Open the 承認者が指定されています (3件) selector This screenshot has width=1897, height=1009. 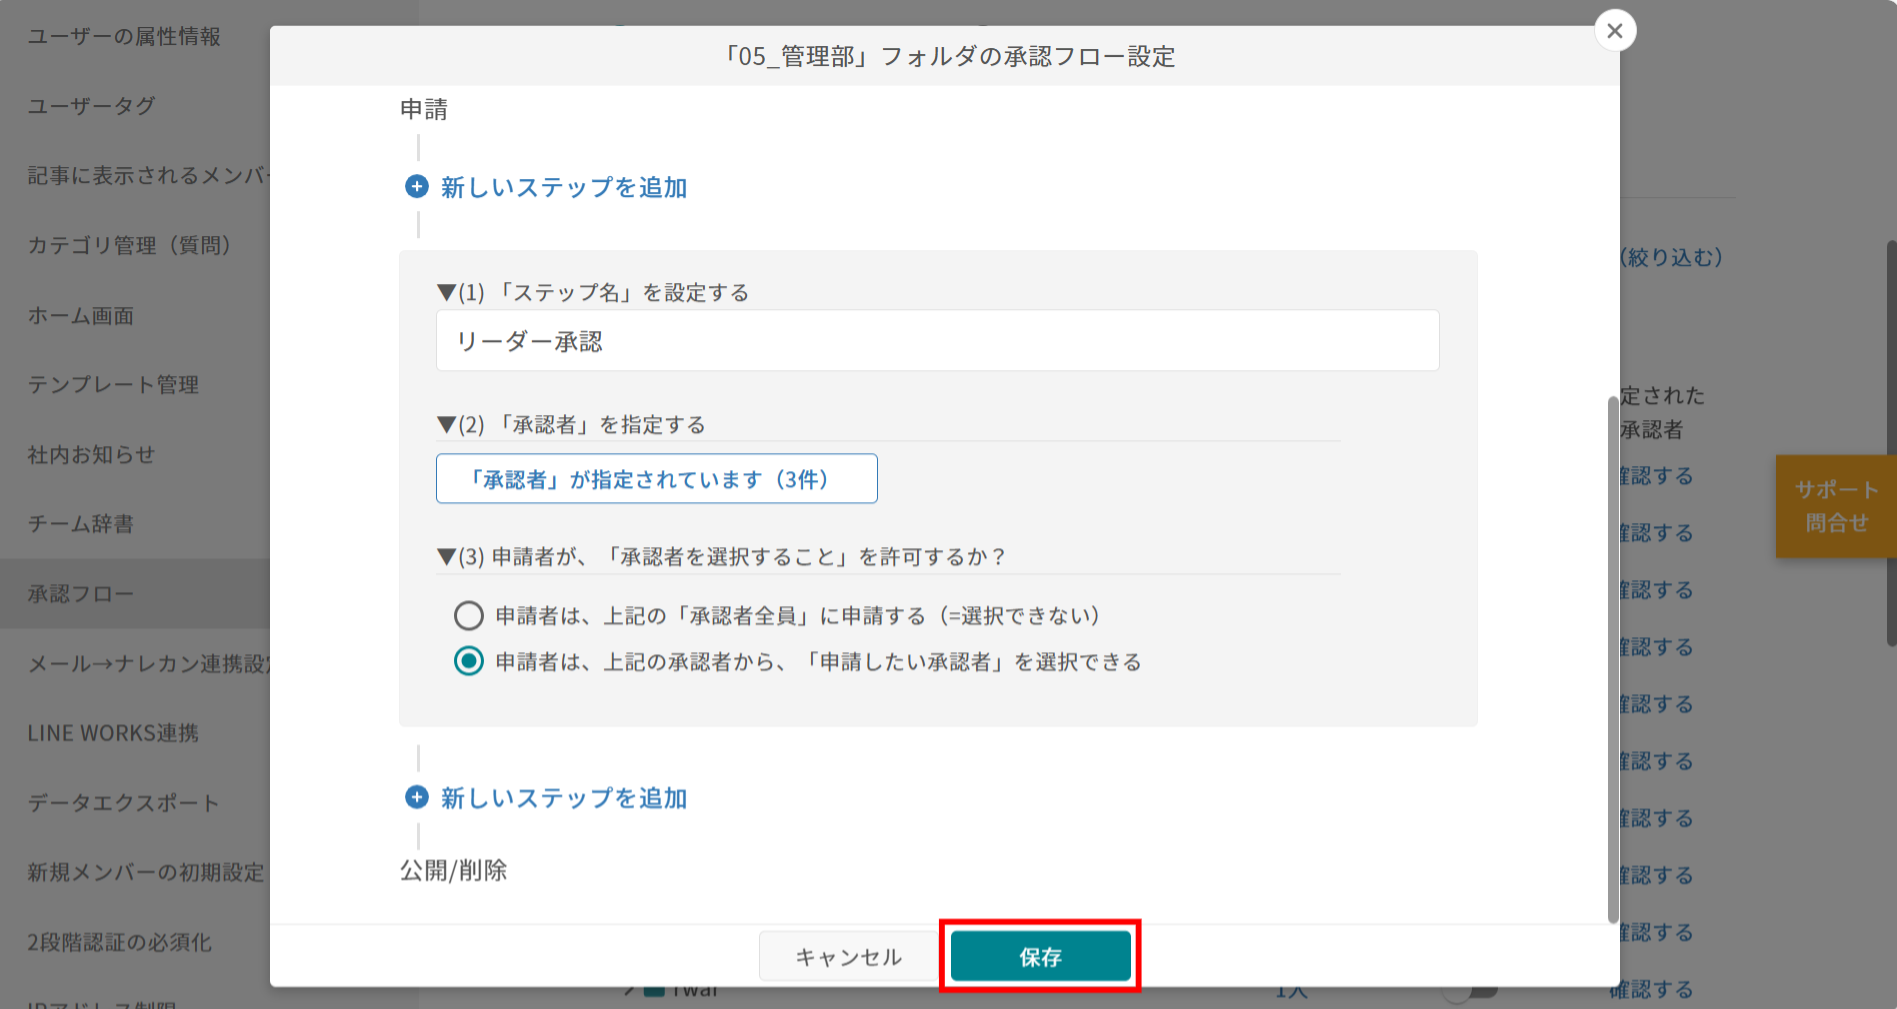coord(656,479)
